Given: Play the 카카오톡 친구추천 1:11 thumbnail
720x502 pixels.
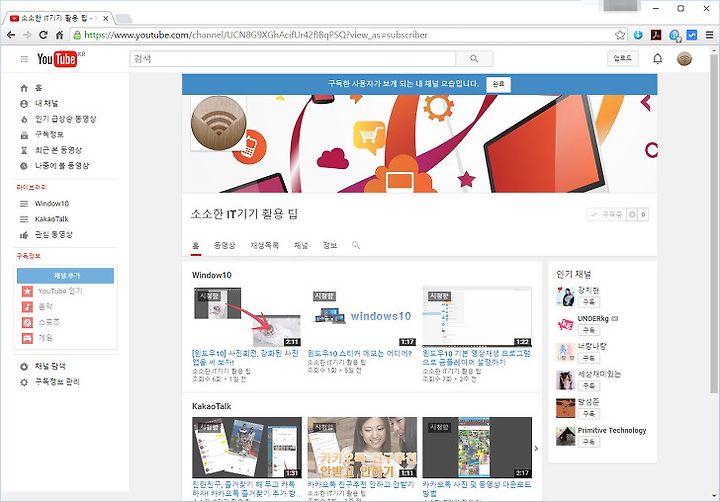Looking at the screenshot, I should [x=362, y=447].
